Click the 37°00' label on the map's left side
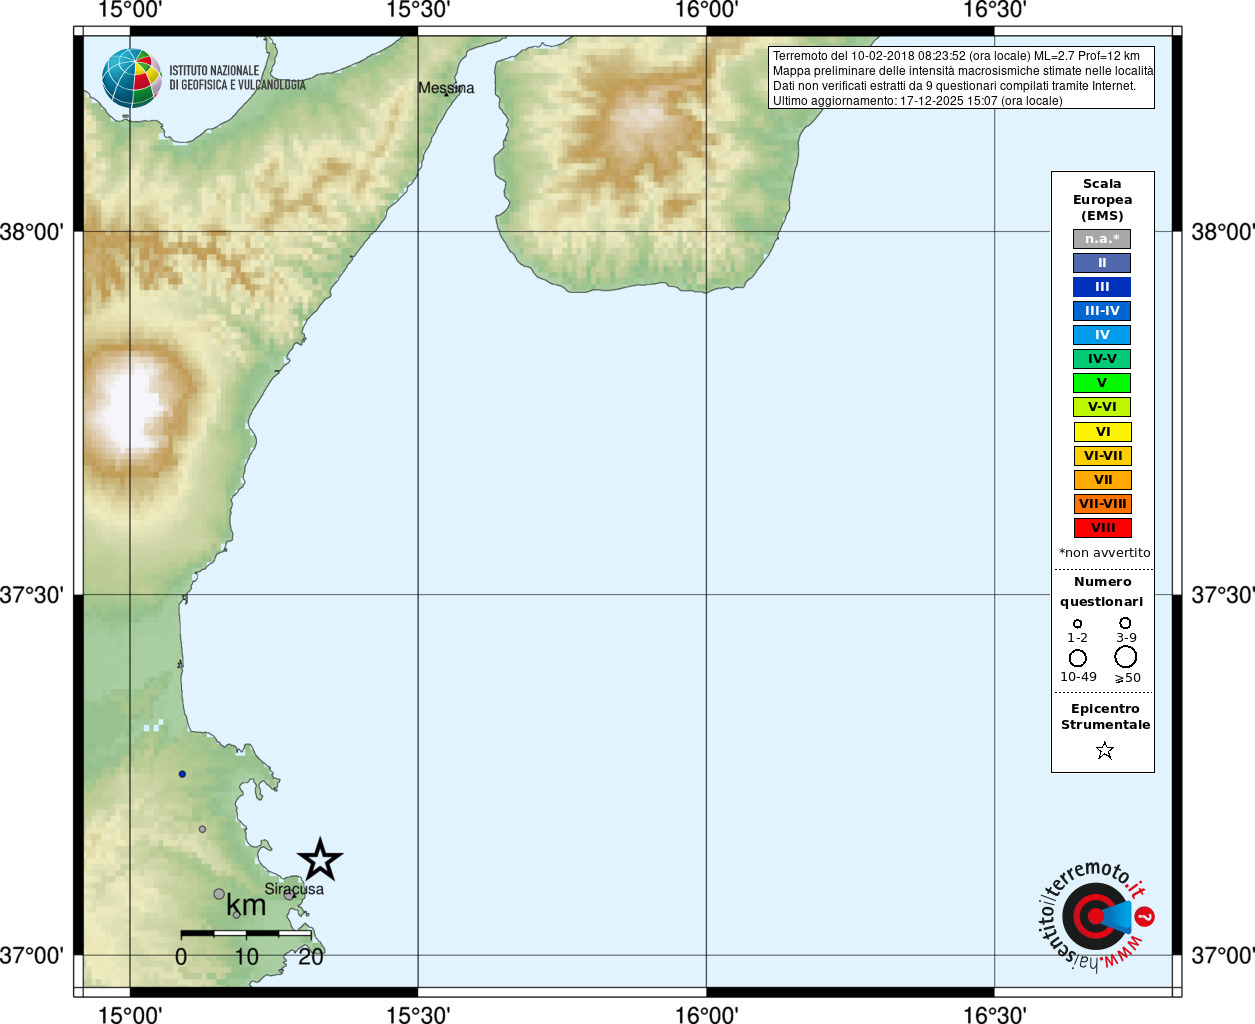This screenshot has height=1024, width=1255. [32, 955]
